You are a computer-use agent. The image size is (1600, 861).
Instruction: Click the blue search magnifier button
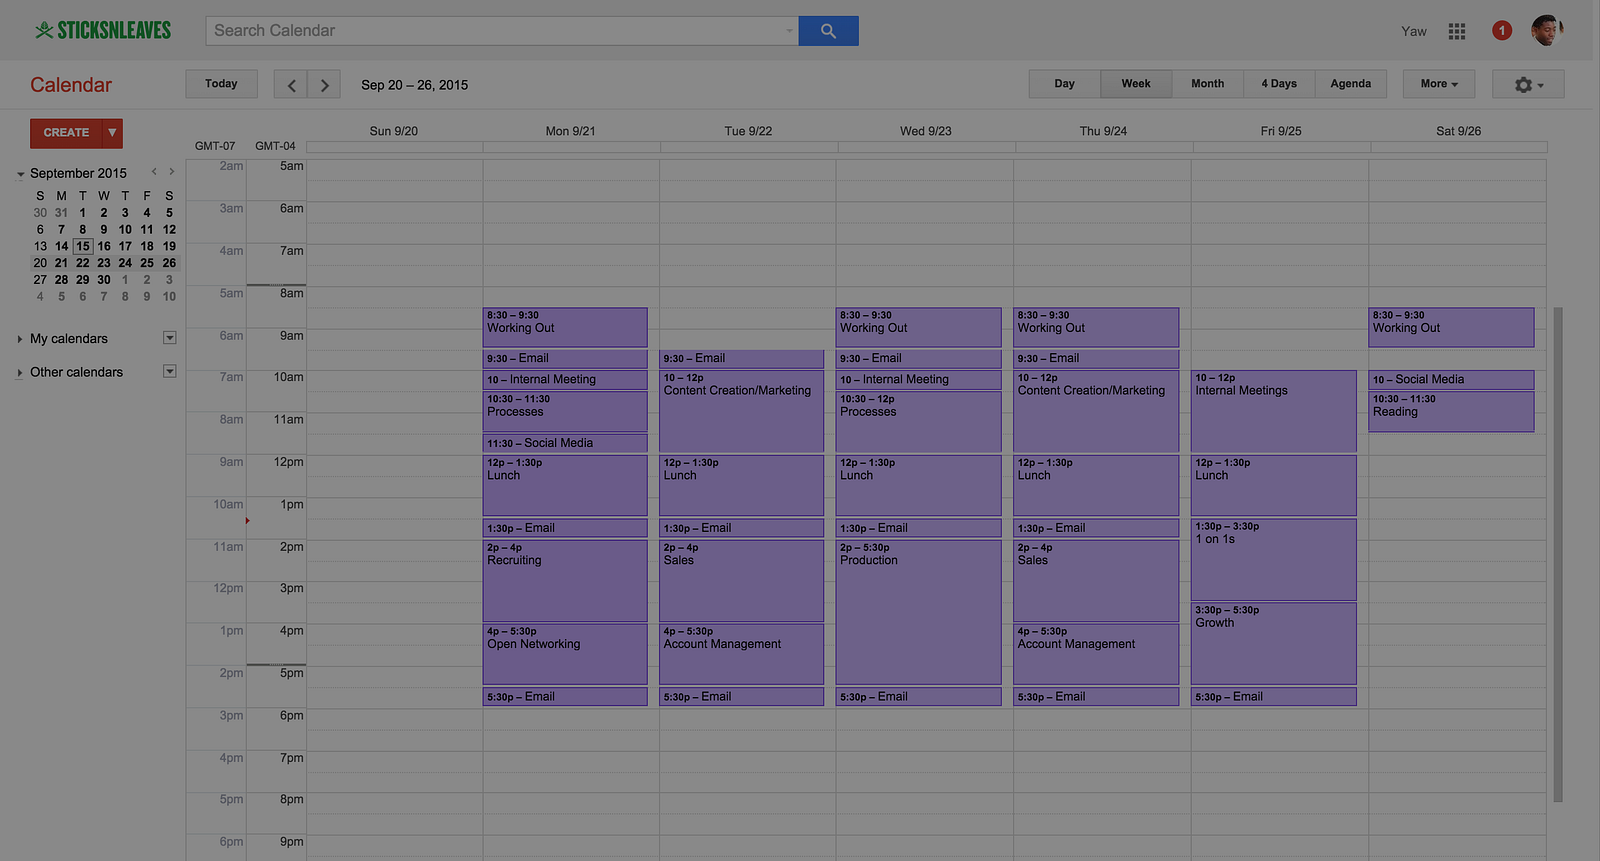[x=828, y=31]
